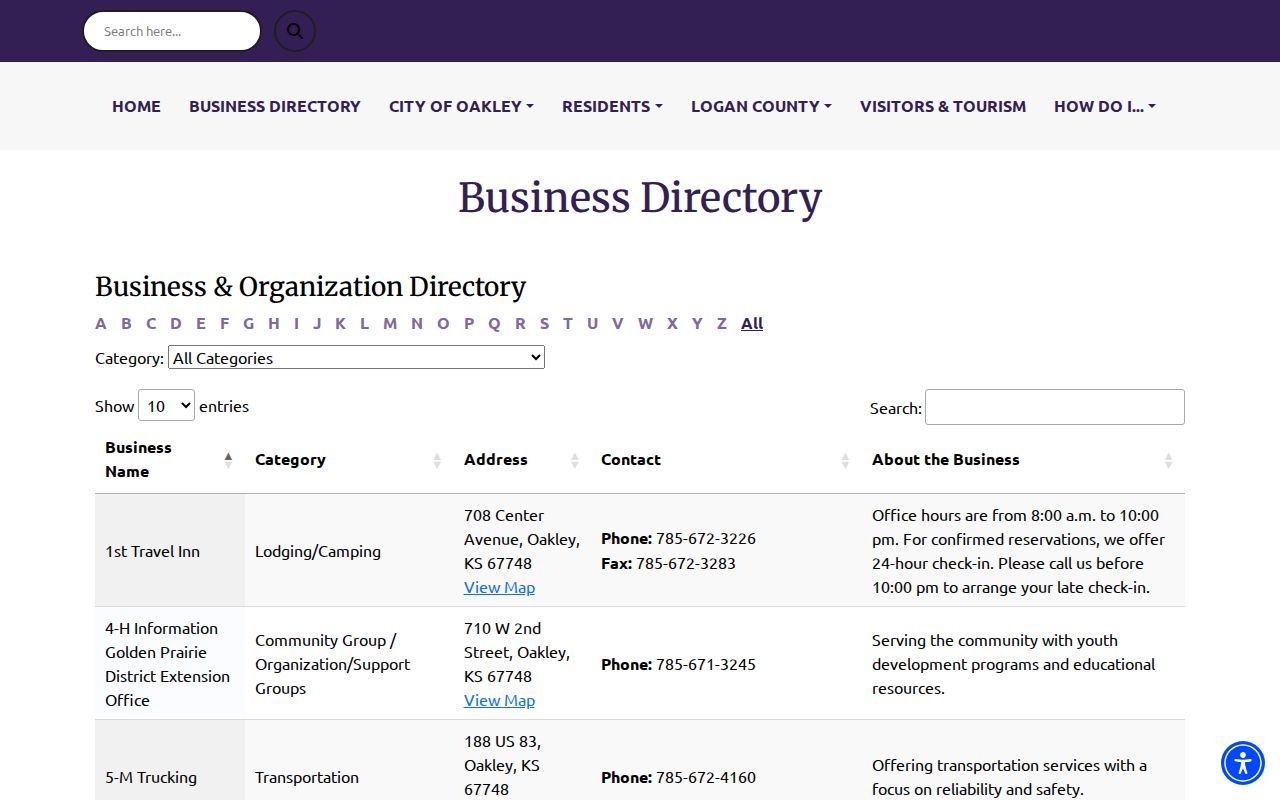Screen dimensions: 1280x800
Task: Filter directory by letter M
Action: coord(390,323)
